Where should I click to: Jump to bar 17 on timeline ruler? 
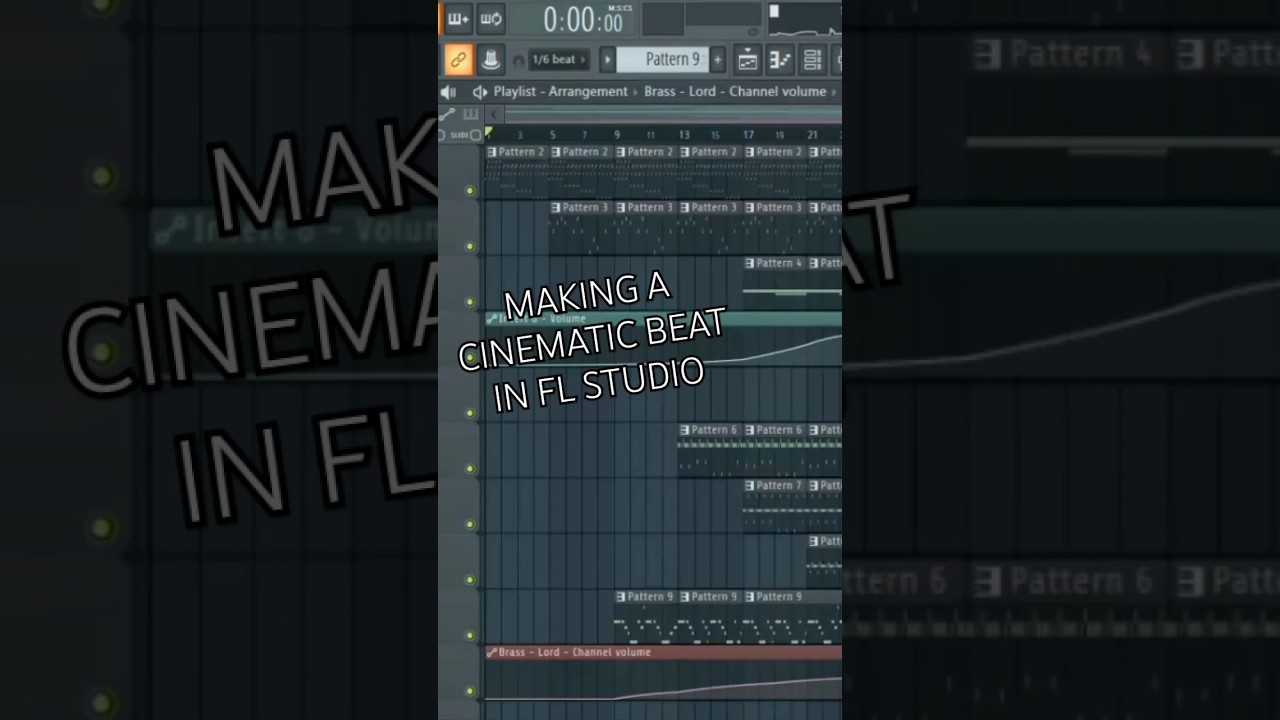[x=748, y=135]
